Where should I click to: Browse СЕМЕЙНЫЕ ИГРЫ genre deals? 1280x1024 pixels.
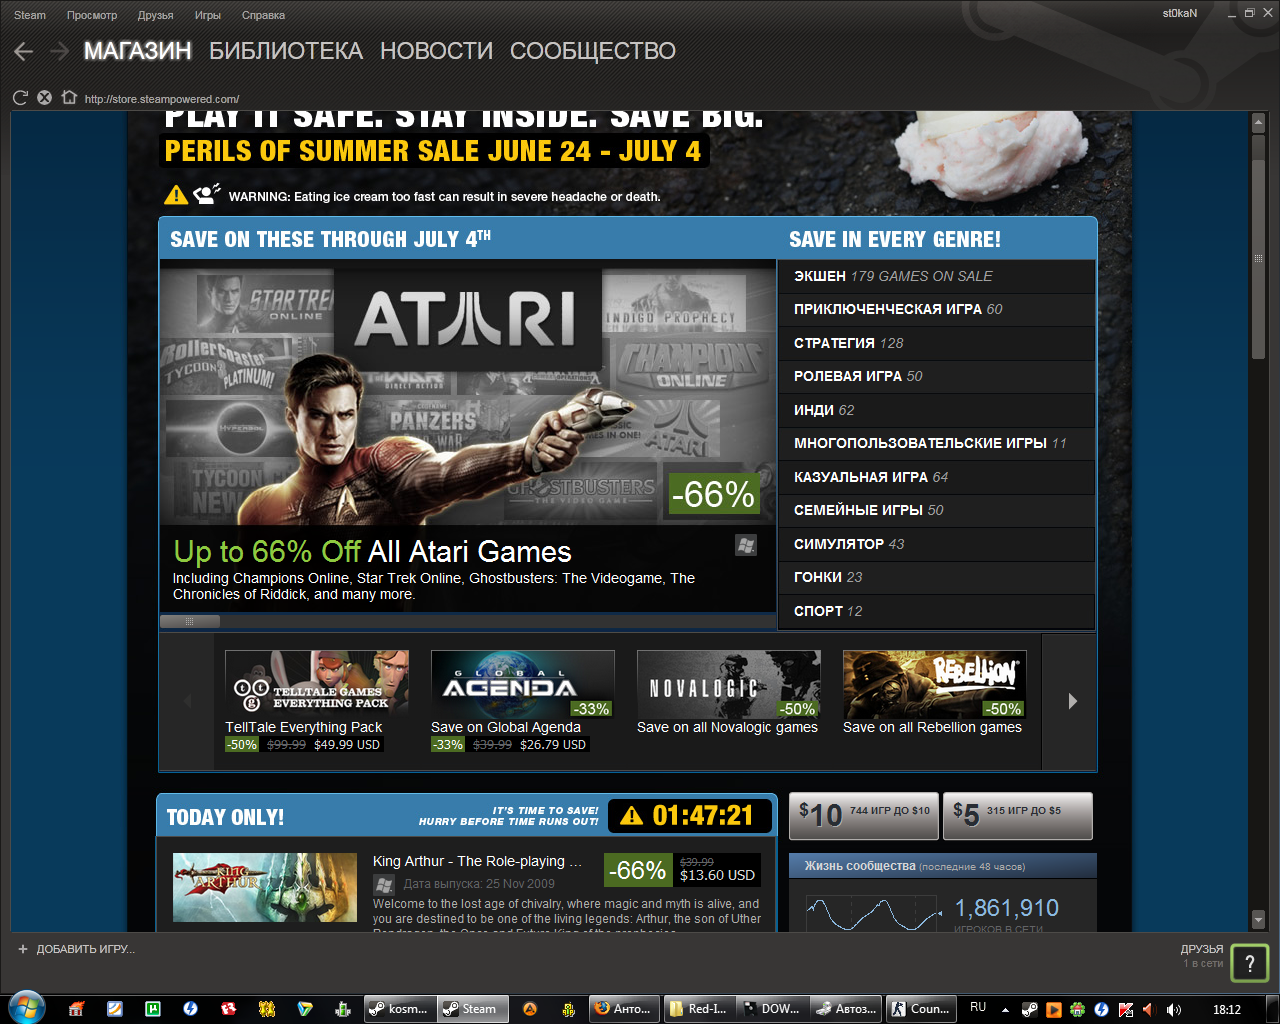coord(936,510)
